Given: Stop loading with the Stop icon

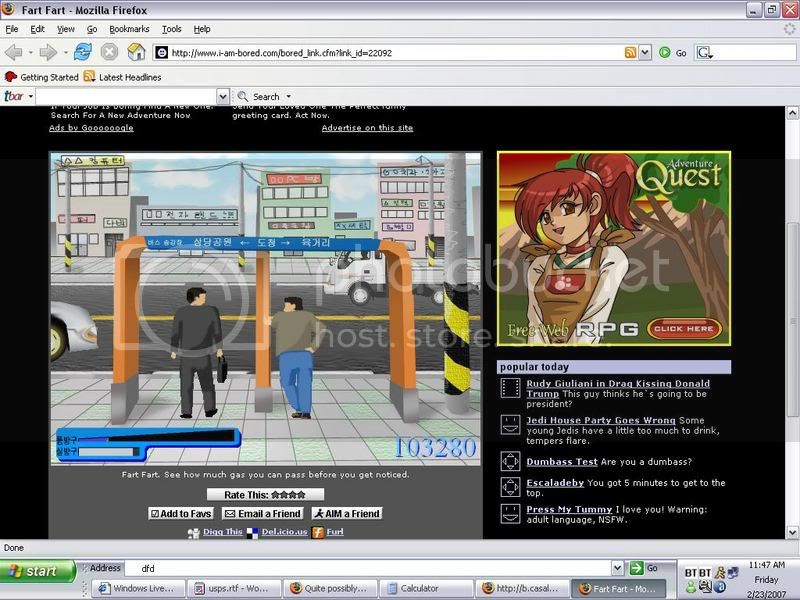Looking at the screenshot, I should pos(109,52).
